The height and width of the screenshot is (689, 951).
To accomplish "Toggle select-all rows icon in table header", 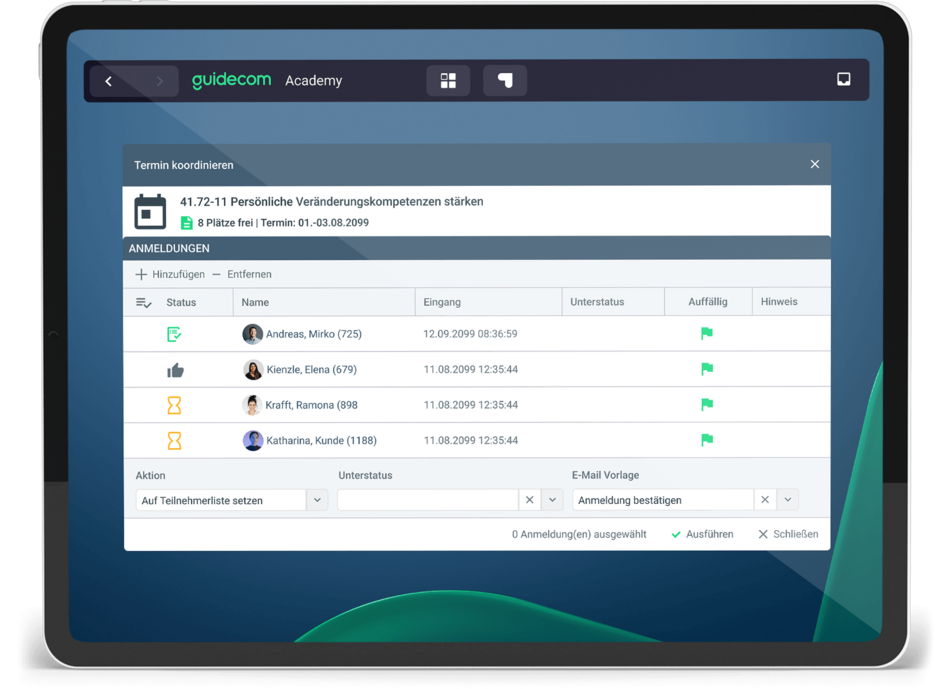I will [144, 302].
